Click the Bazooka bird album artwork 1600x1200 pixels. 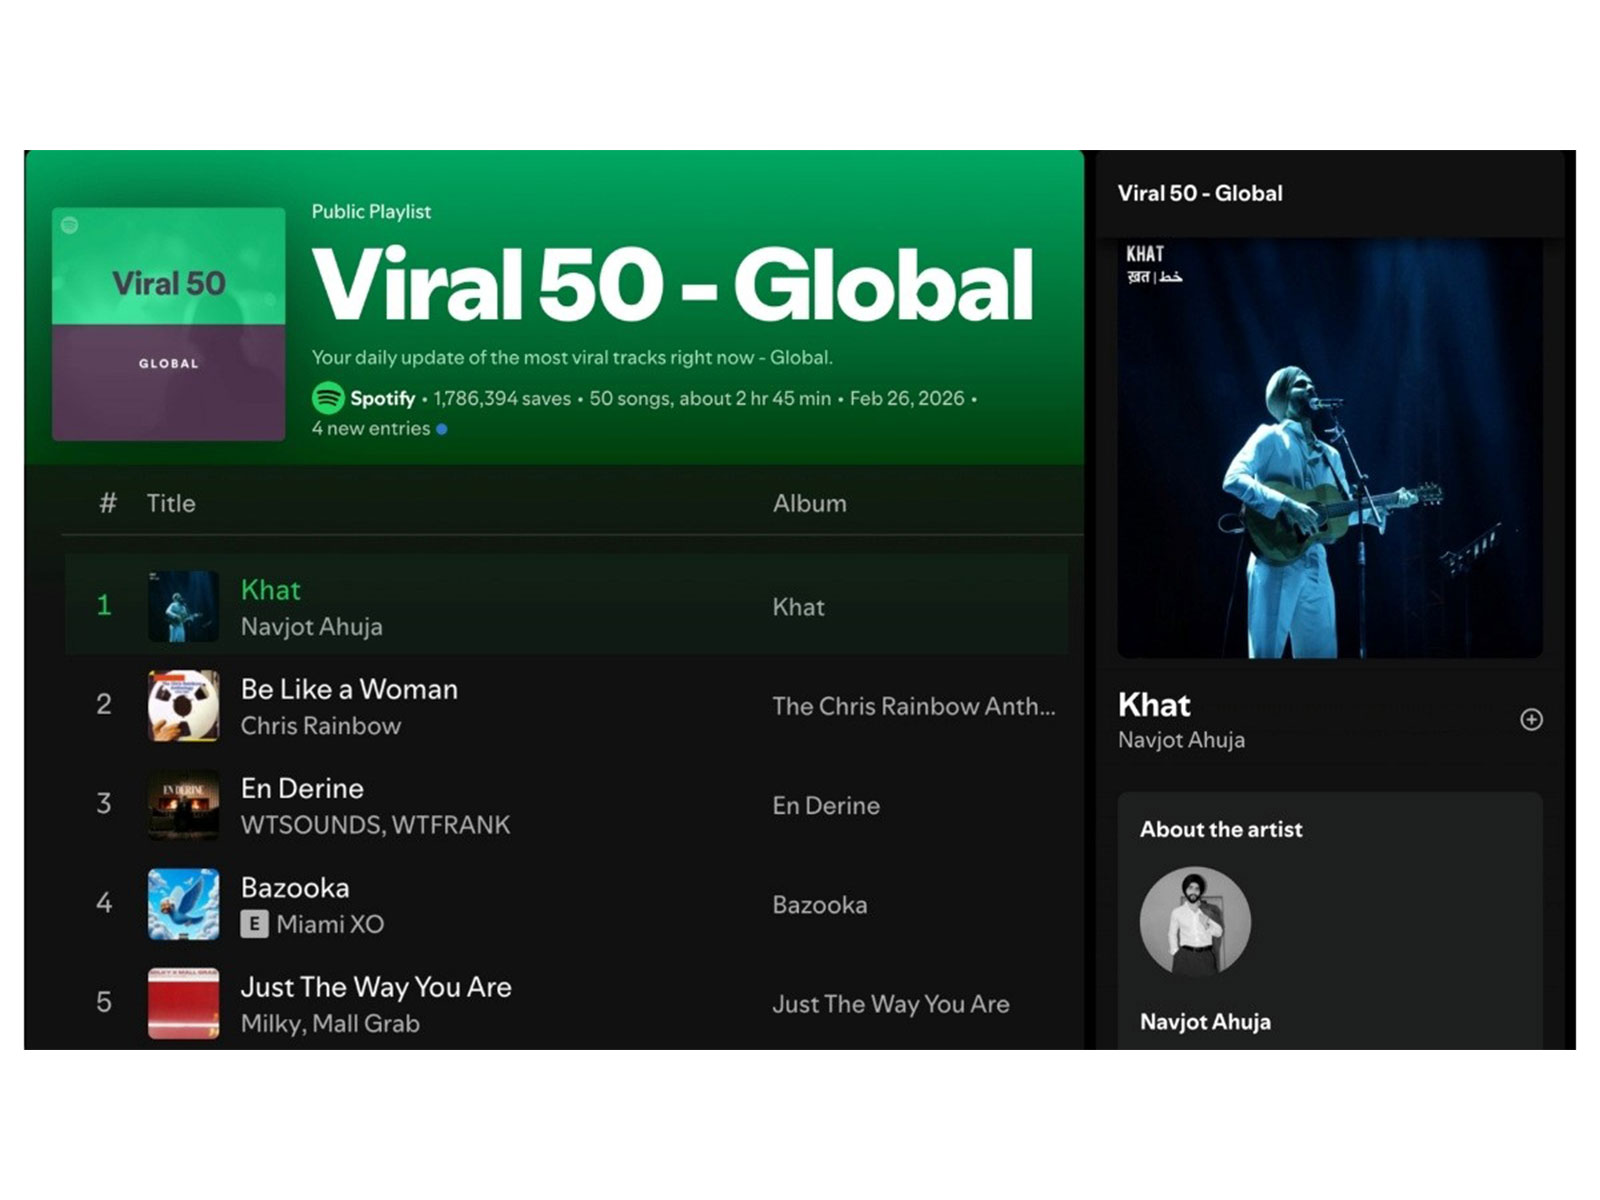(183, 905)
